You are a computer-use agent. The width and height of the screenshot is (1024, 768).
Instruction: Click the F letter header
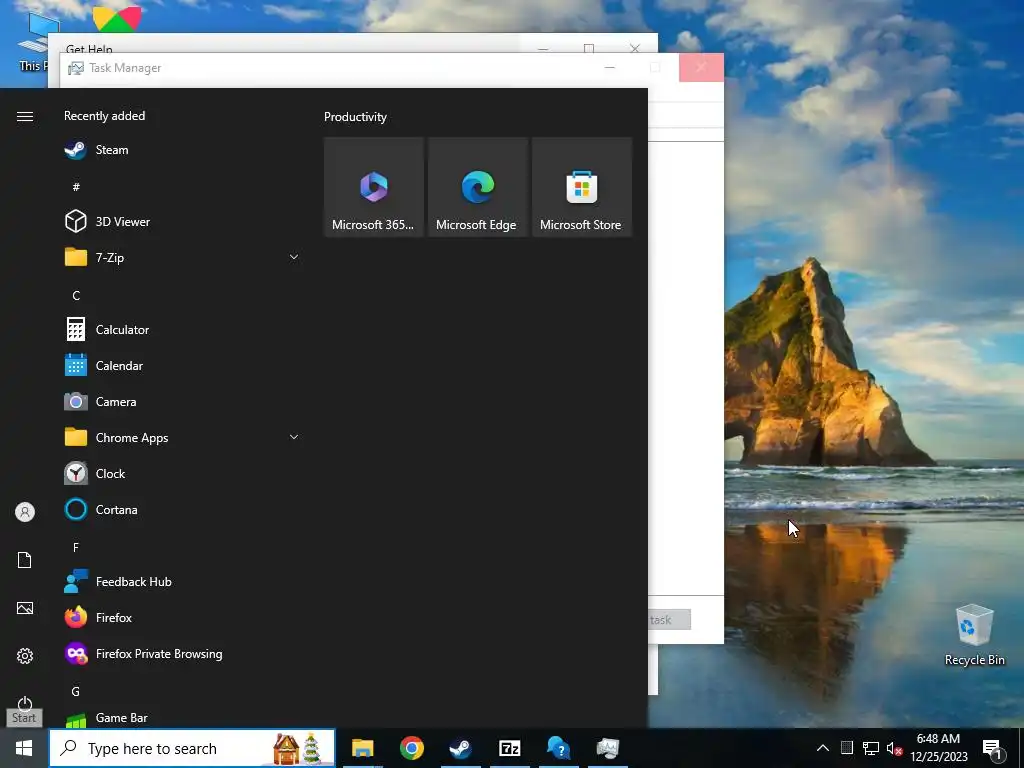[x=76, y=547]
